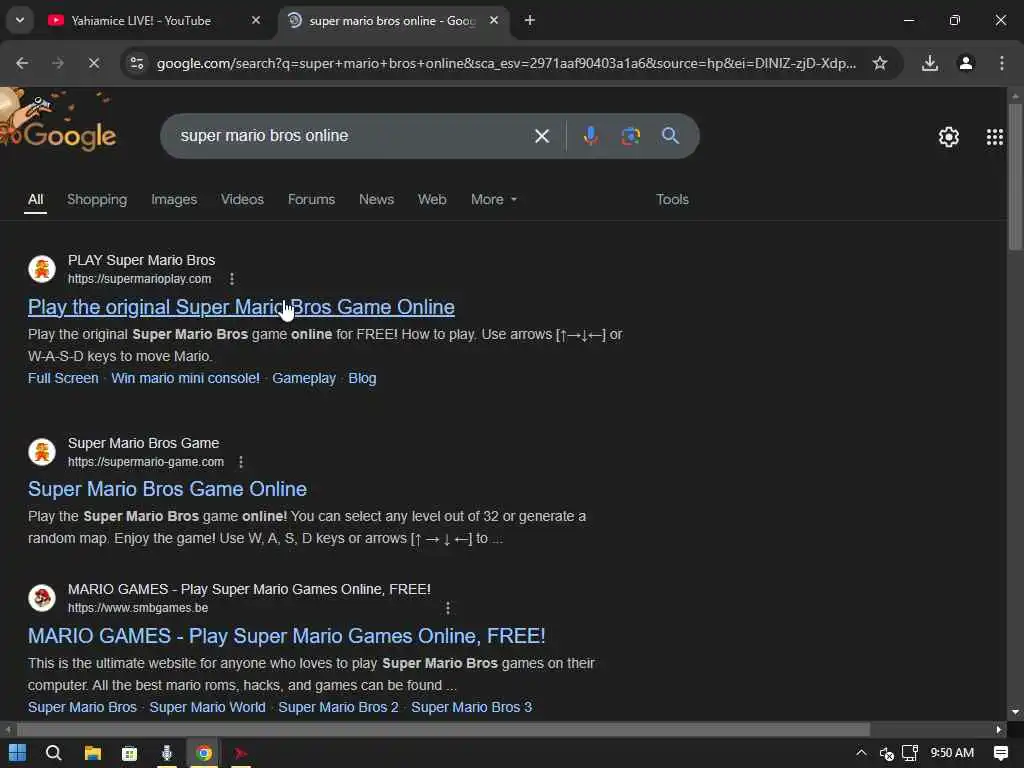Open the Blog sitelink
1024x768 pixels.
tap(362, 378)
